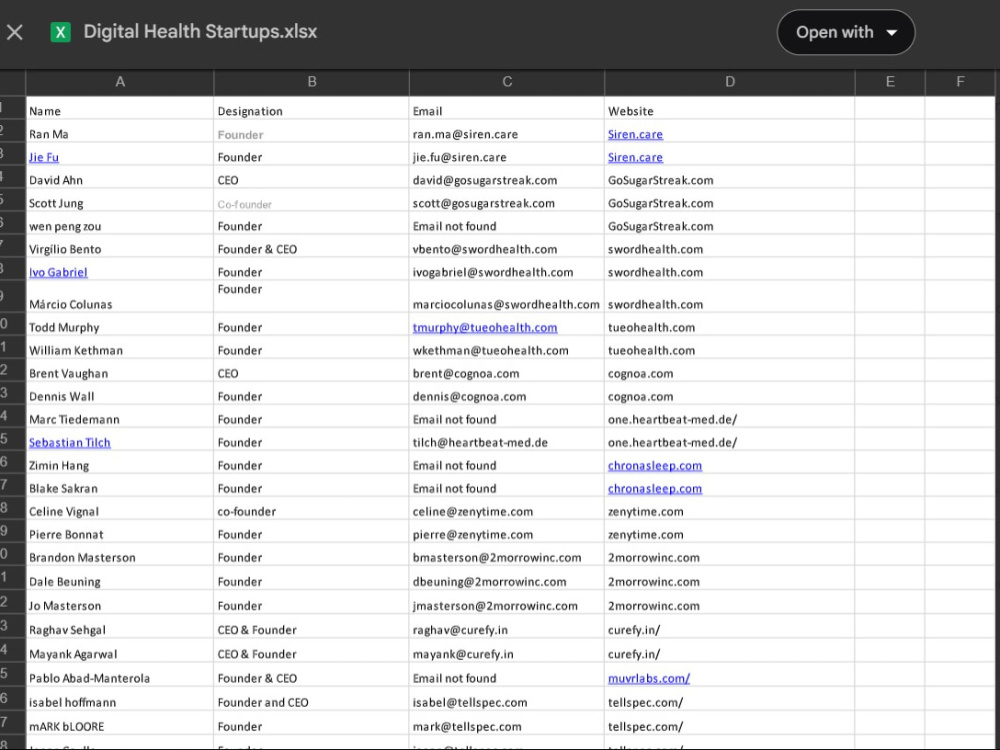The image size is (1000, 750).
Task: Click the email isabel@tellspec.com
Action: click(x=470, y=703)
